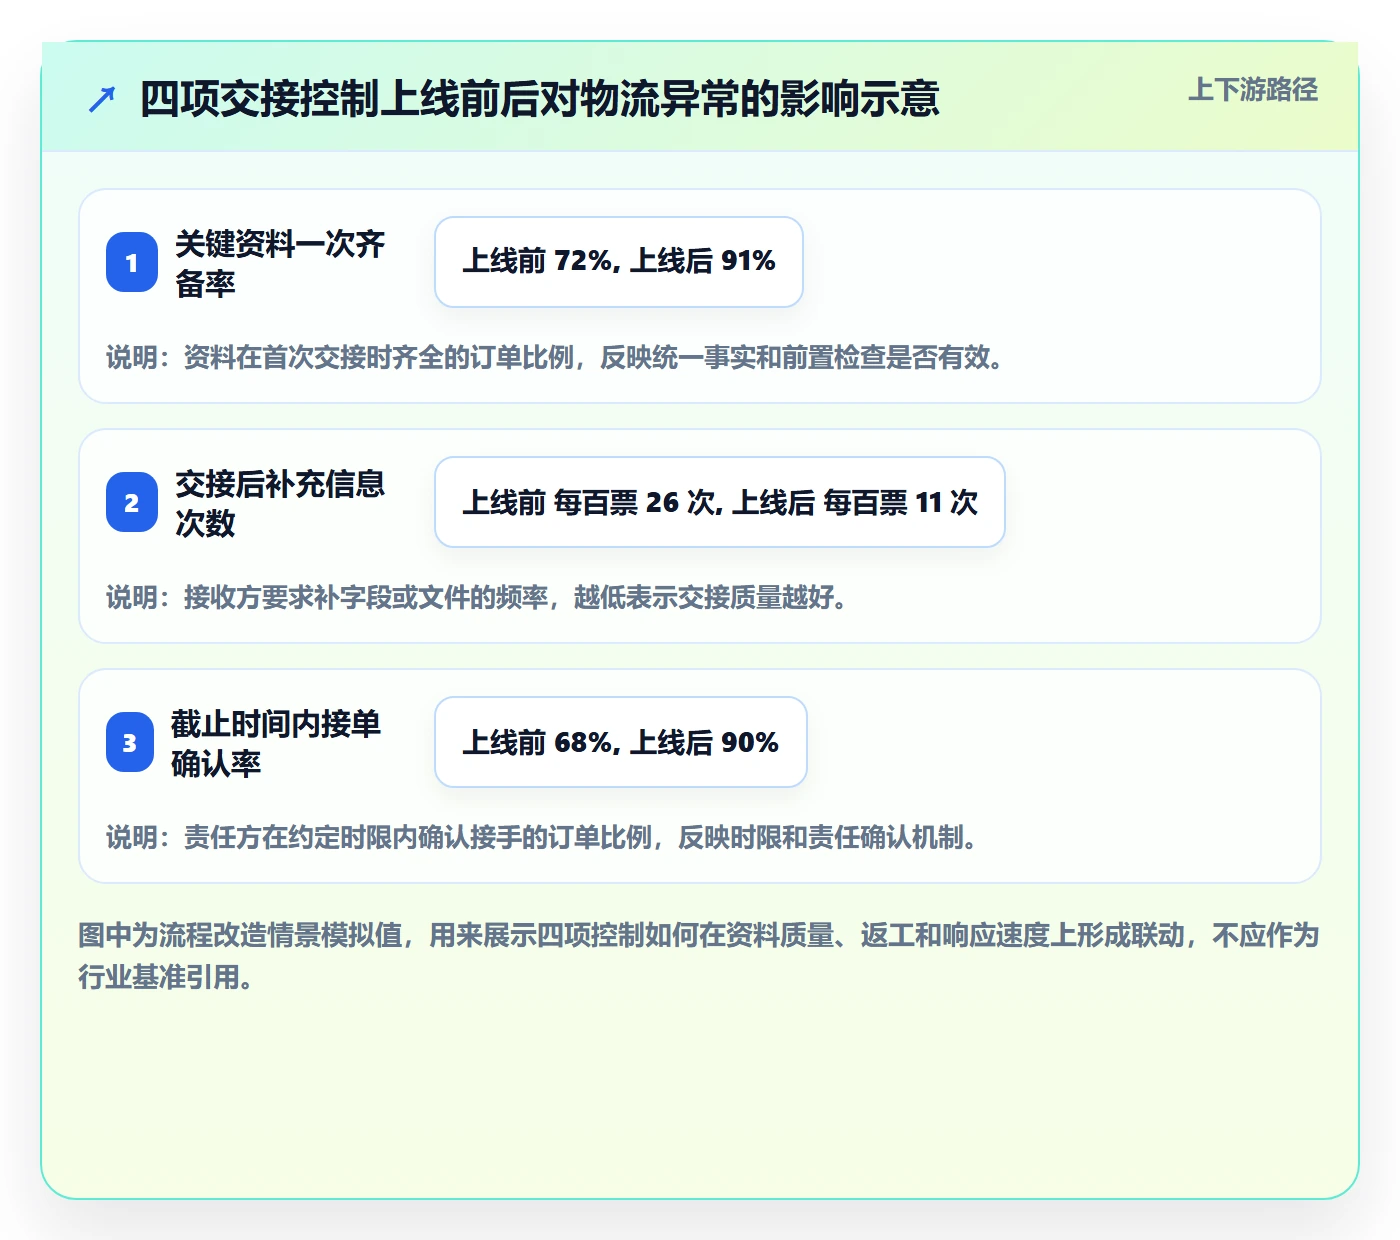Select the 交接后补充信息次数 heading

click(280, 503)
